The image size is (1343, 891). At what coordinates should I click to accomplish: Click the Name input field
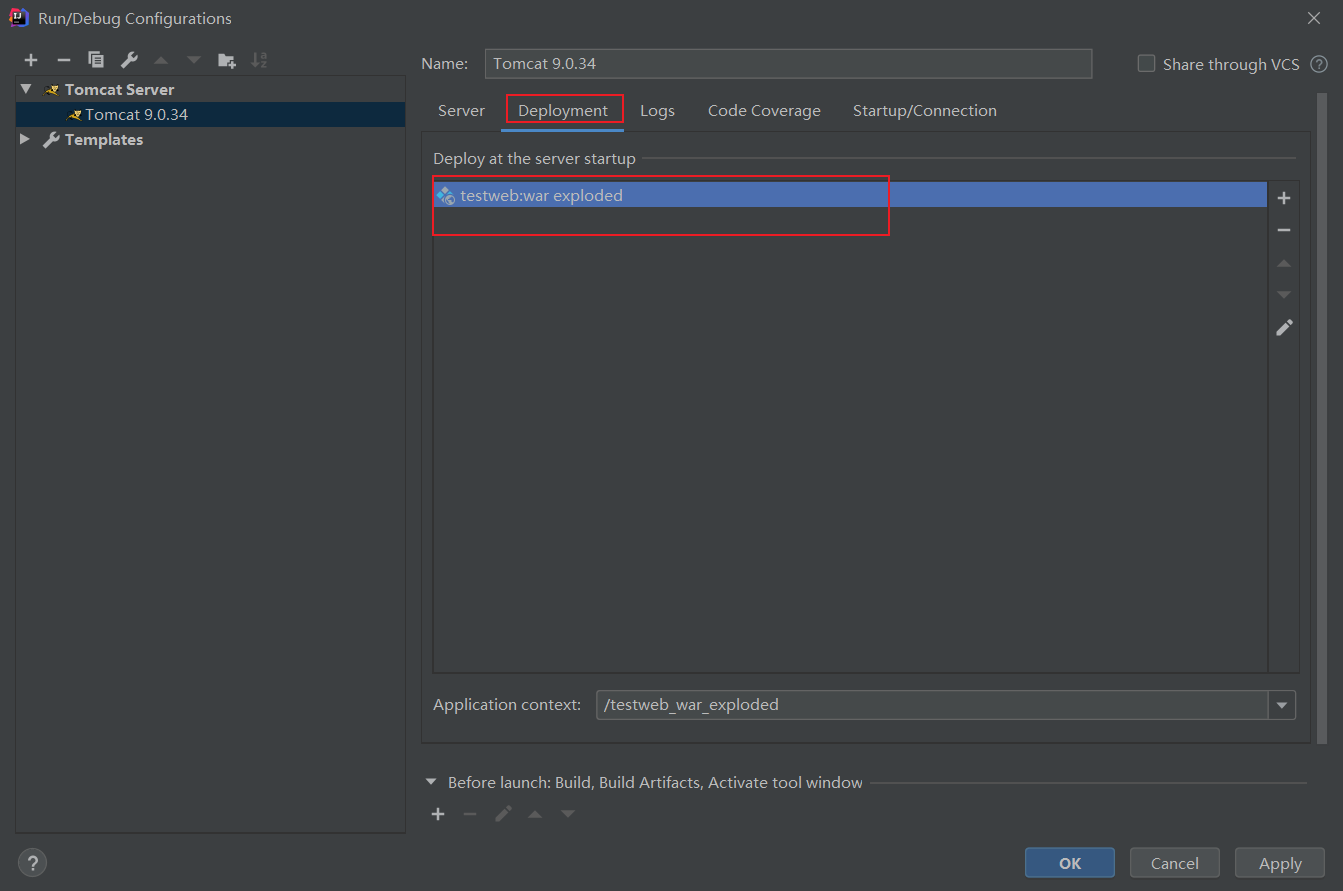pos(788,63)
